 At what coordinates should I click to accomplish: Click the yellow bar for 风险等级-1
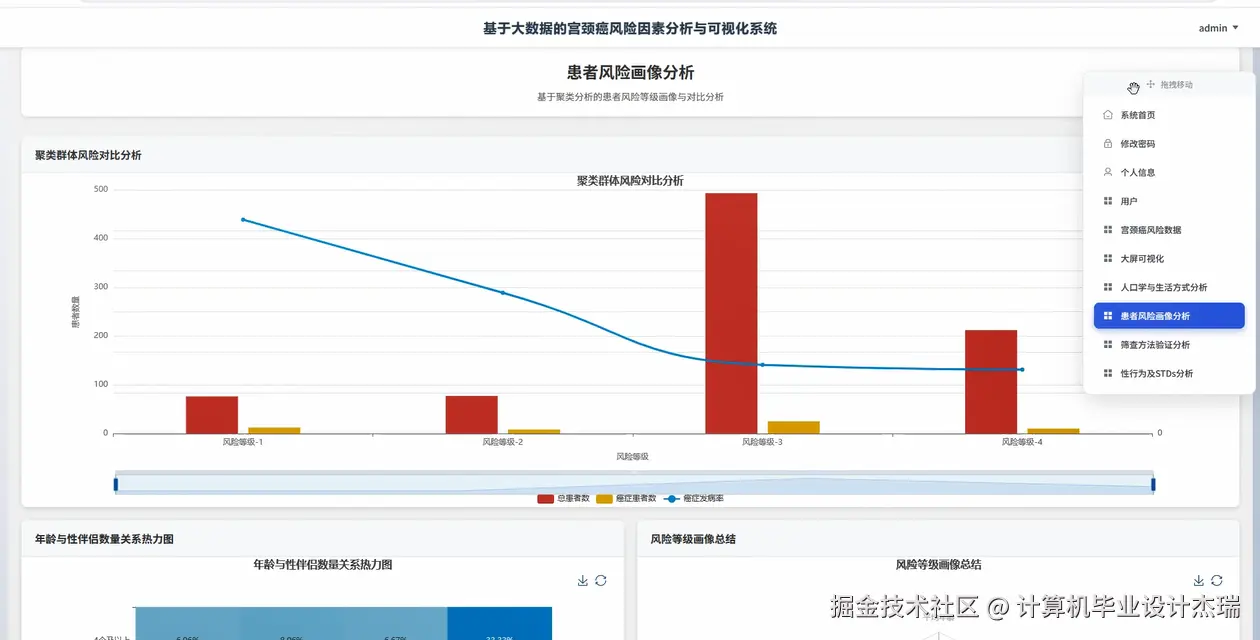274,430
